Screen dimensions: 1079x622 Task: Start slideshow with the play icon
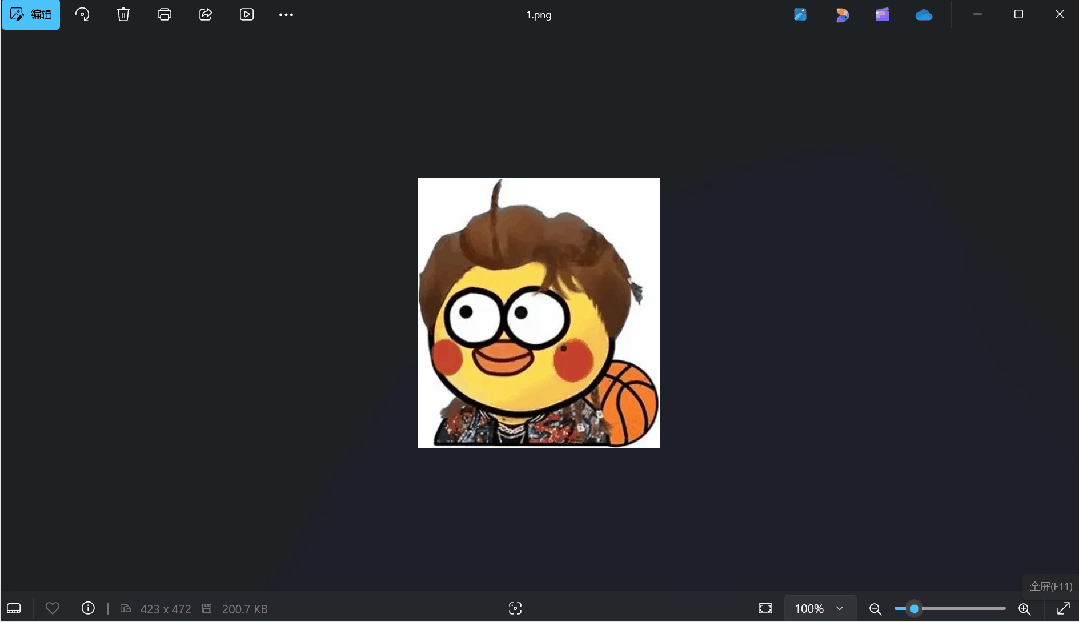tap(246, 15)
